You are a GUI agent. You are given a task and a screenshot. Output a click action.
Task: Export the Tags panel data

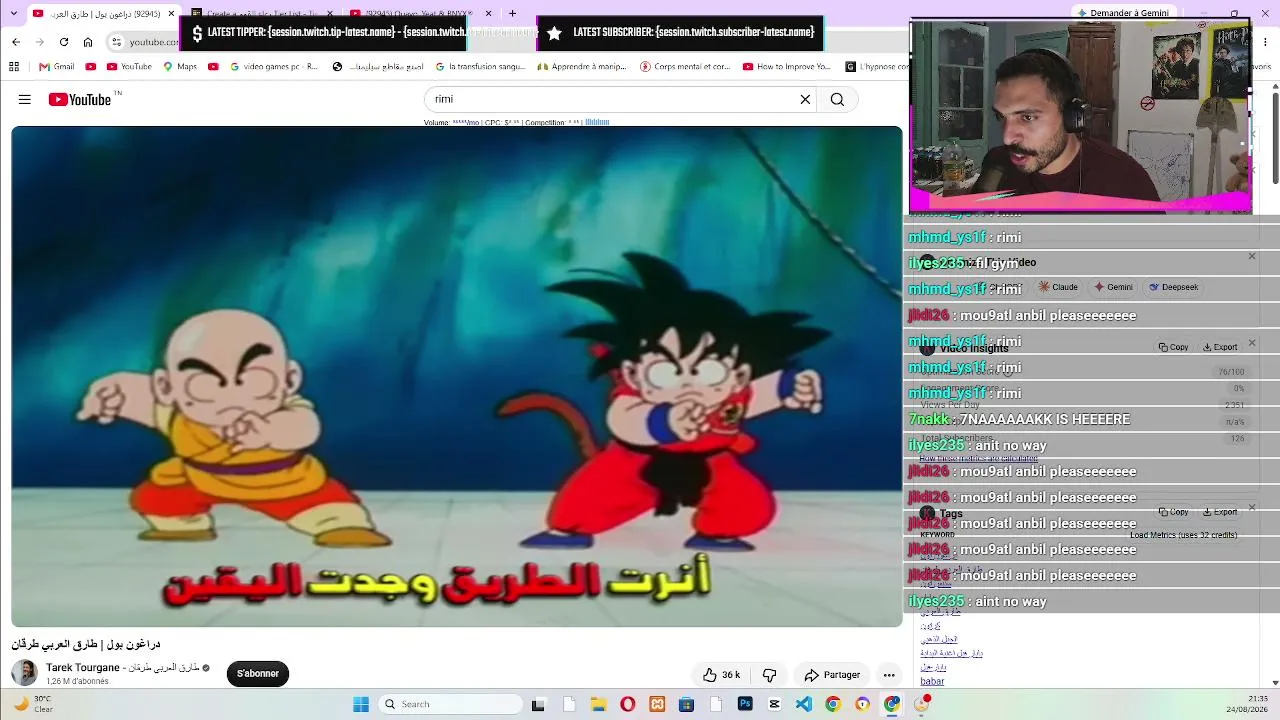coord(1220,512)
